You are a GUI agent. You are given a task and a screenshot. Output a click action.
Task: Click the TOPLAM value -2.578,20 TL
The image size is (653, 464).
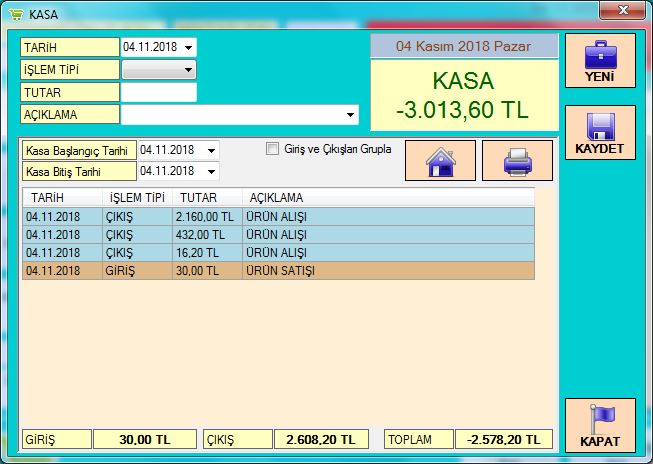click(x=504, y=439)
